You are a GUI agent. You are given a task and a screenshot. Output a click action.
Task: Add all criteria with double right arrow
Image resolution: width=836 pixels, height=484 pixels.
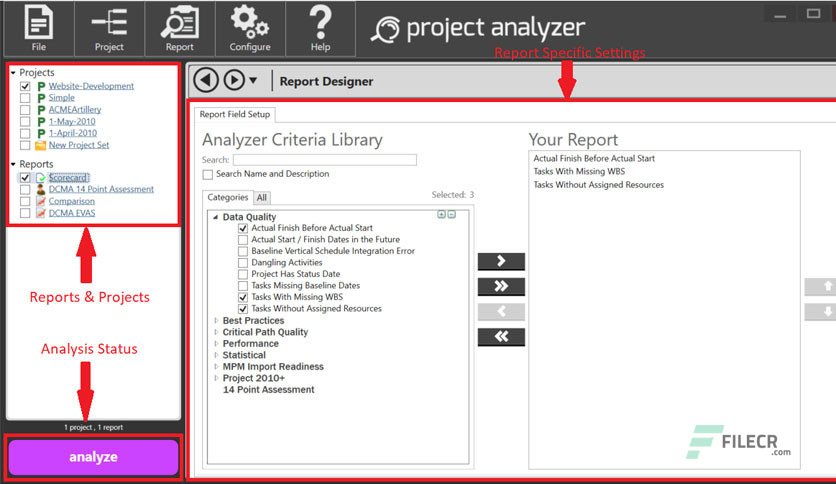coord(501,286)
